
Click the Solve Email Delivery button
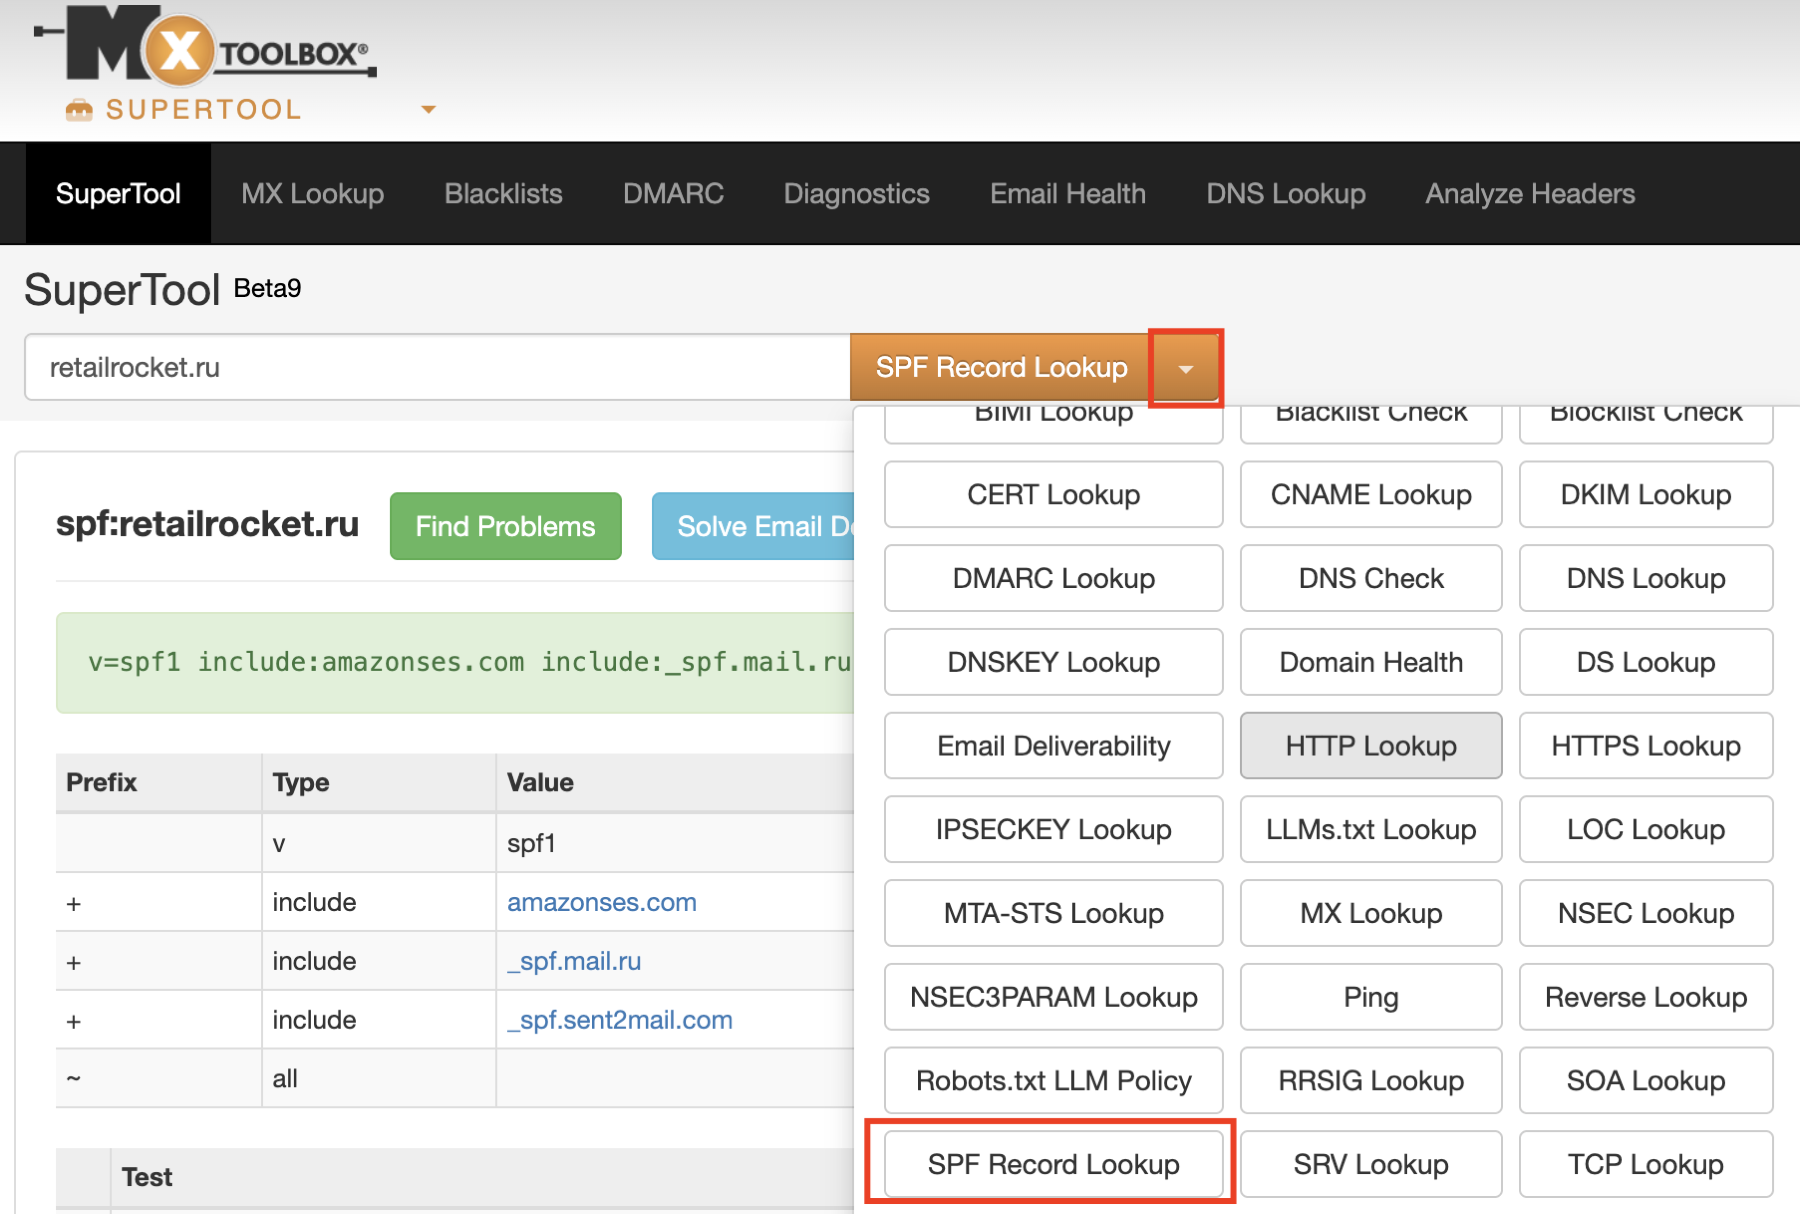754,526
